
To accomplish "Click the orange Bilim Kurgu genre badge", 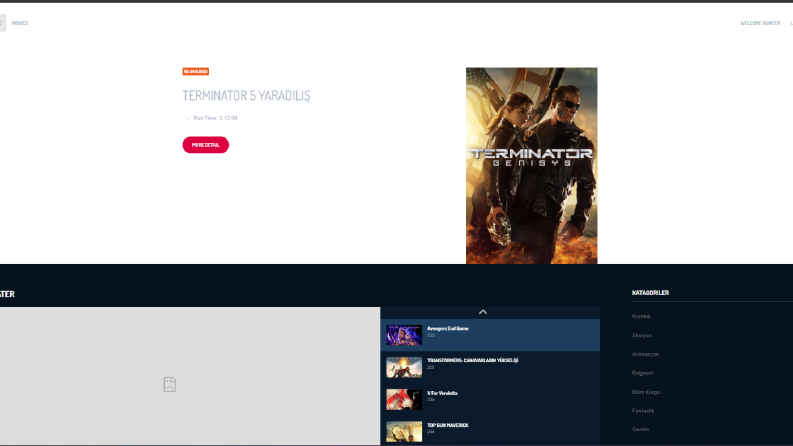I will 196,72.
